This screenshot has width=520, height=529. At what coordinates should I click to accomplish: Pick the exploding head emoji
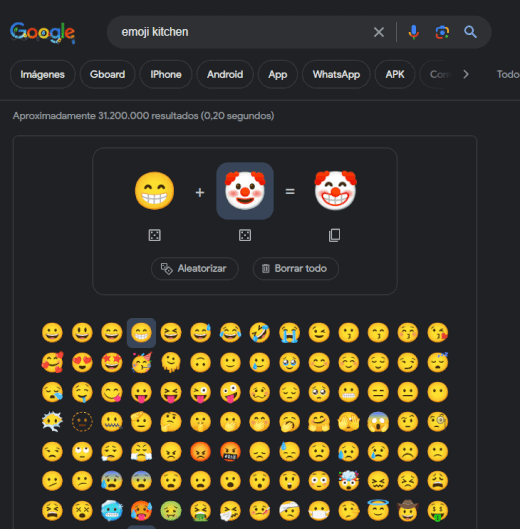349,480
